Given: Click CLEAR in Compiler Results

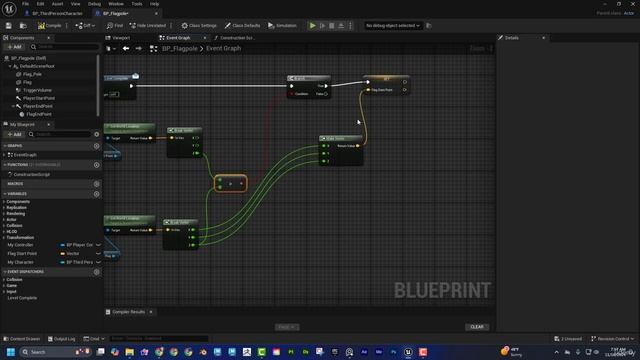Looking at the screenshot, I should (x=477, y=327).
